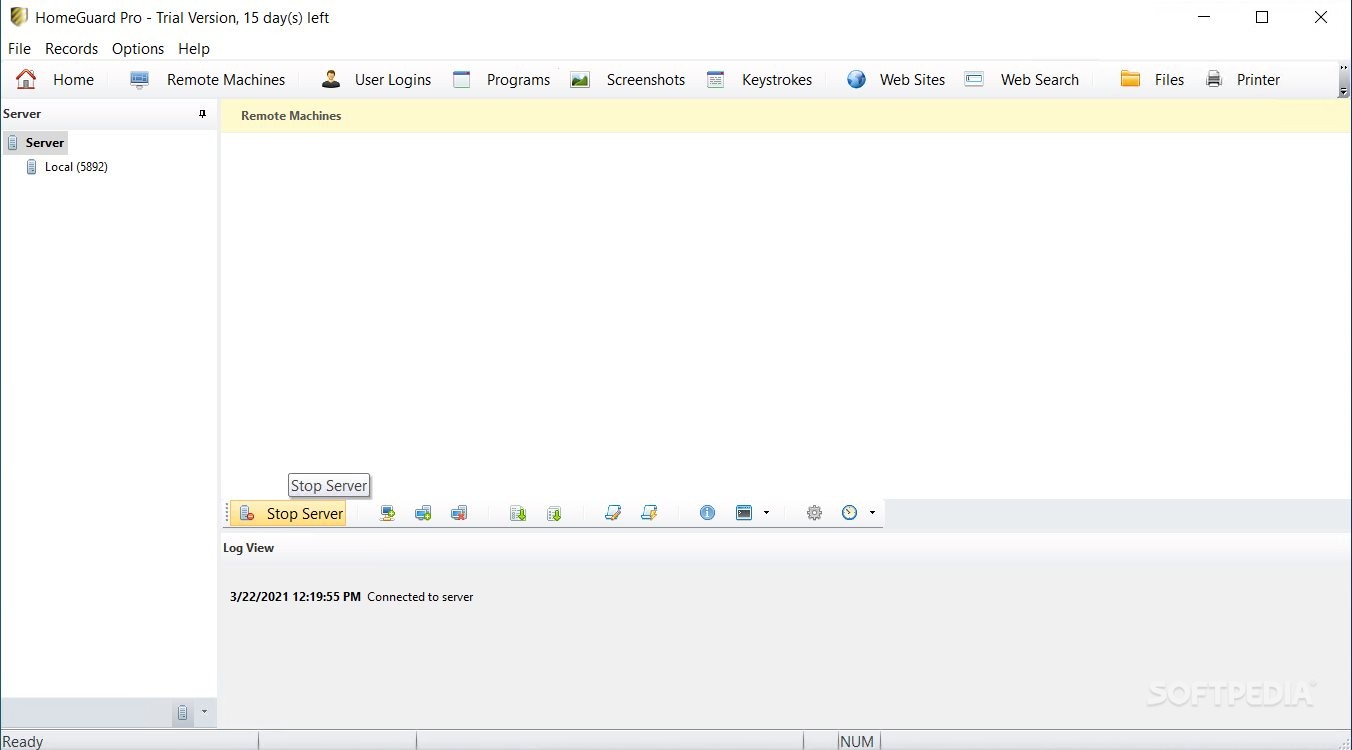1352x750 pixels.
Task: Click the server icon at Server panel bottom
Action: click(x=182, y=713)
